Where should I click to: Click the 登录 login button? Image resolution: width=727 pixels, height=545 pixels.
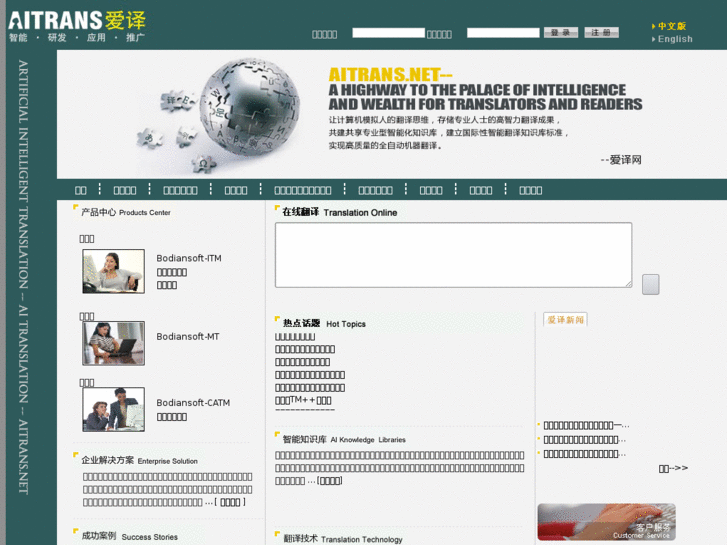click(561, 32)
